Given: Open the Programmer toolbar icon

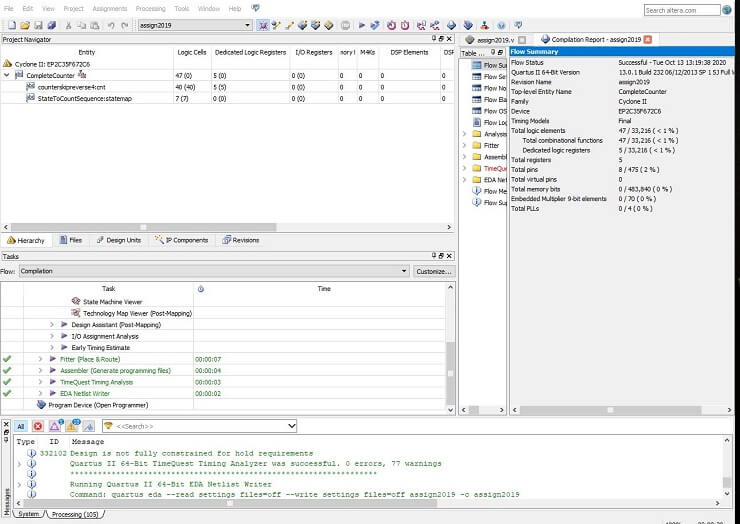Looking at the screenshot, I should pyautogui.click(x=468, y=25).
